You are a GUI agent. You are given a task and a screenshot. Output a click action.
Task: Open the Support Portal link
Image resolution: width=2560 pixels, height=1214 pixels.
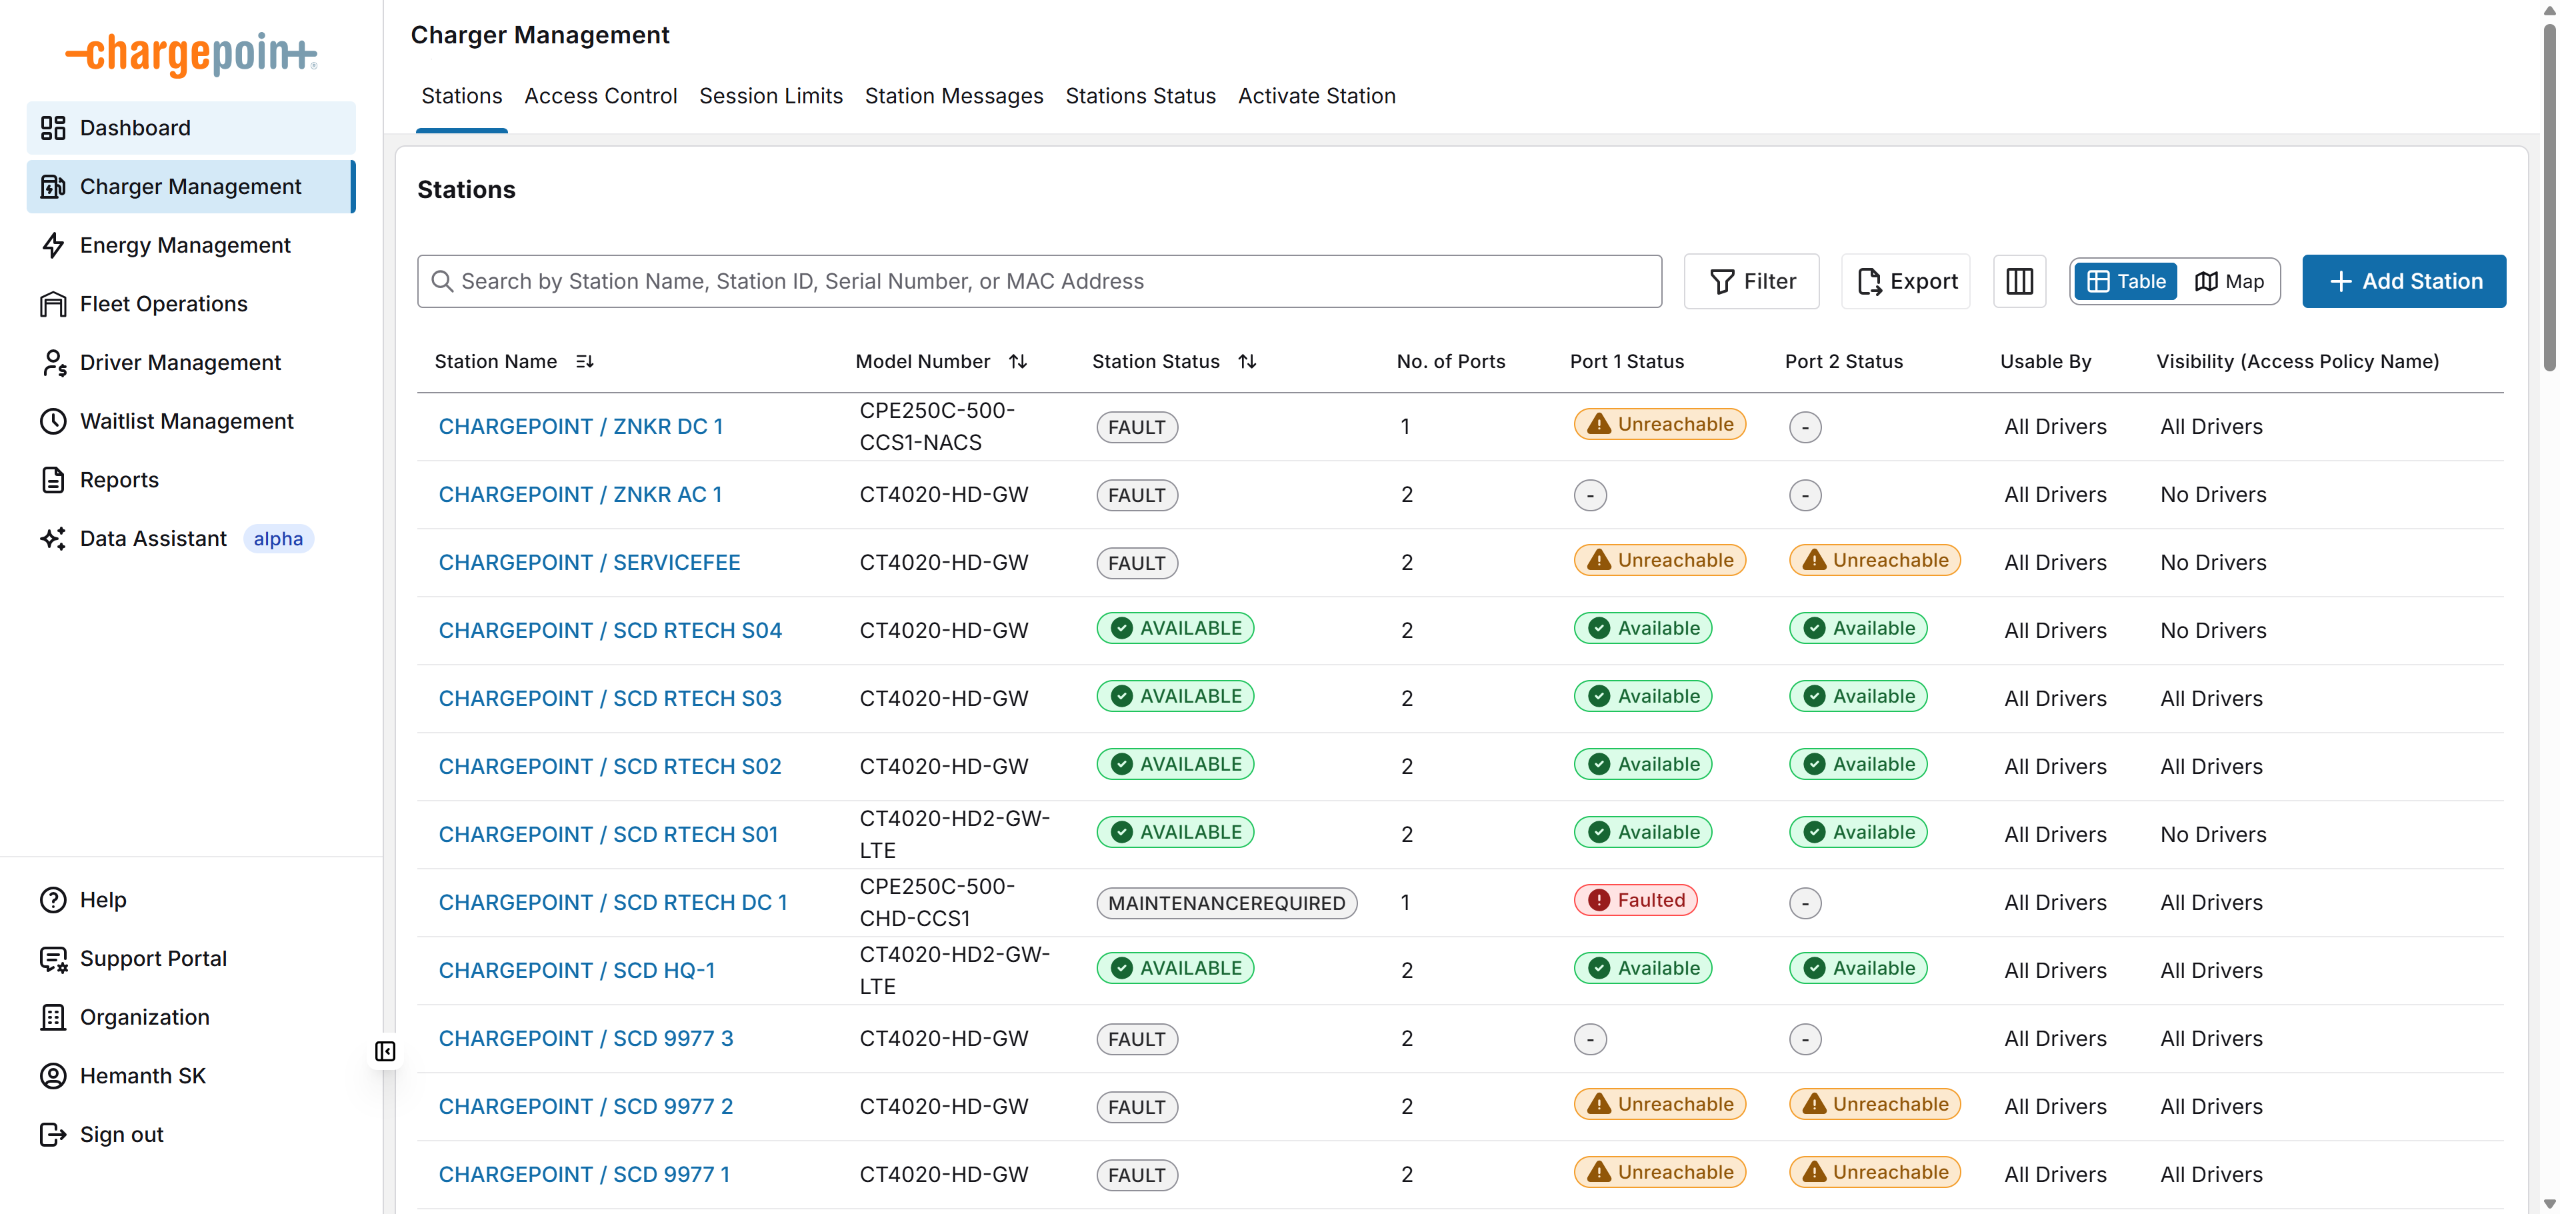point(153,958)
